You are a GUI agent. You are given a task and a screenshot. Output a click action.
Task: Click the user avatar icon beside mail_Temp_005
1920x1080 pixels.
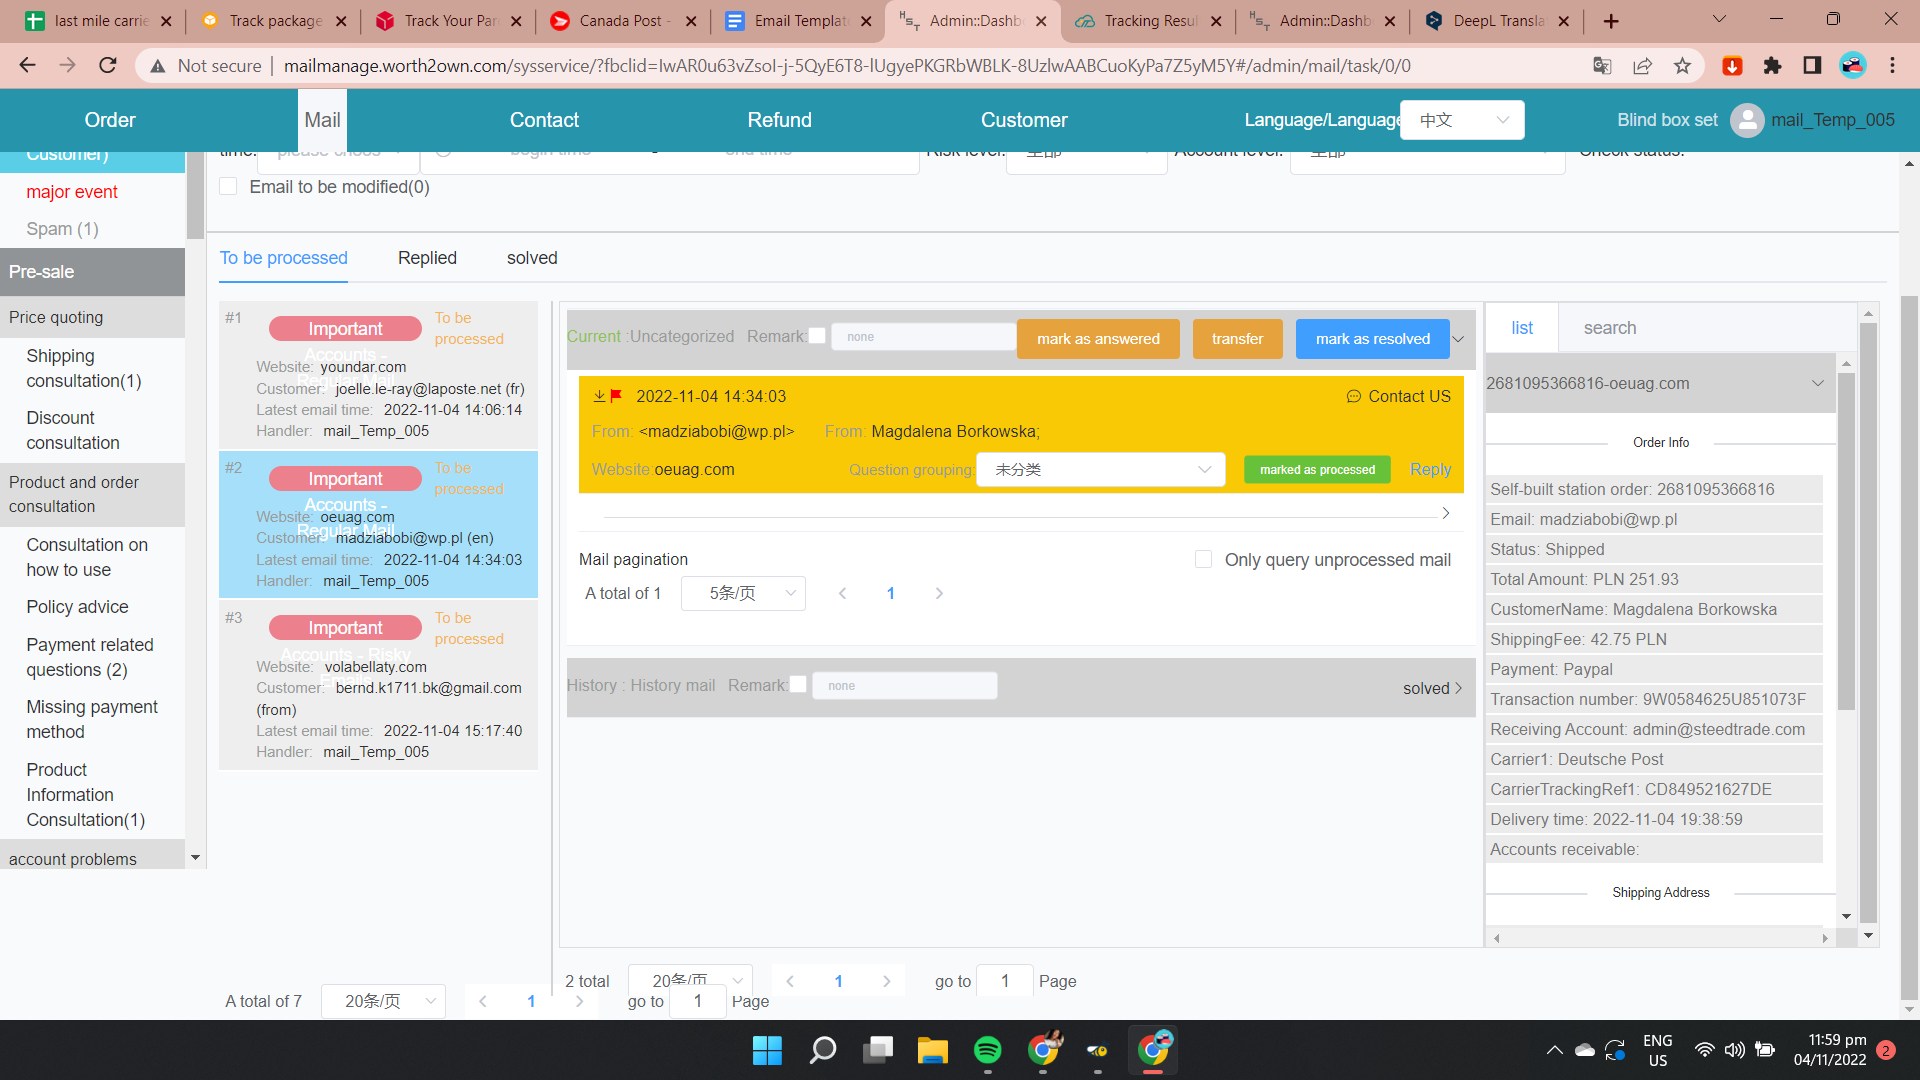pyautogui.click(x=1746, y=120)
